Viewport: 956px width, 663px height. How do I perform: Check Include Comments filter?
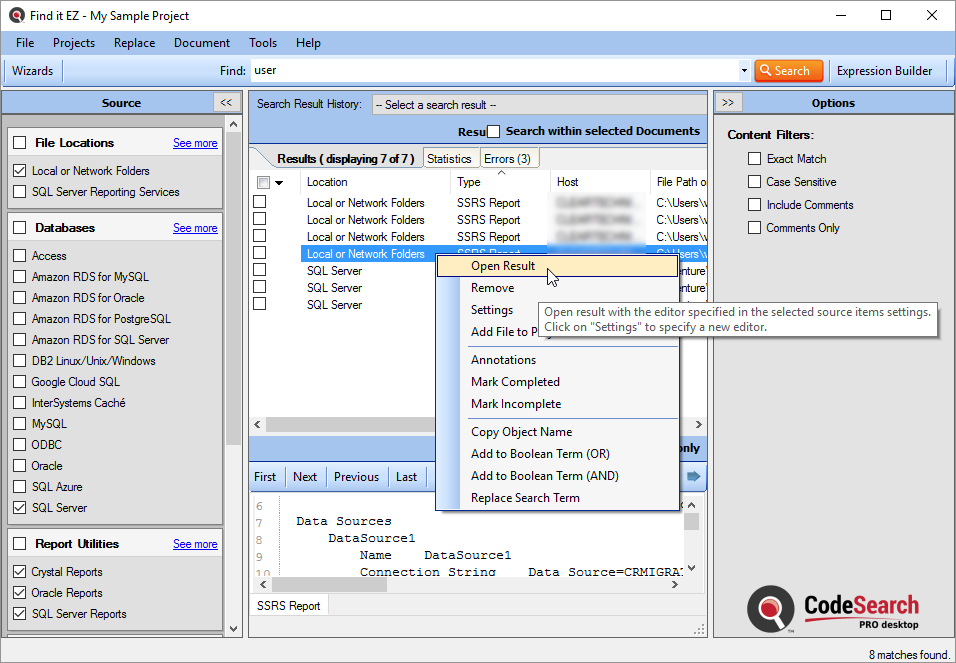(x=754, y=205)
